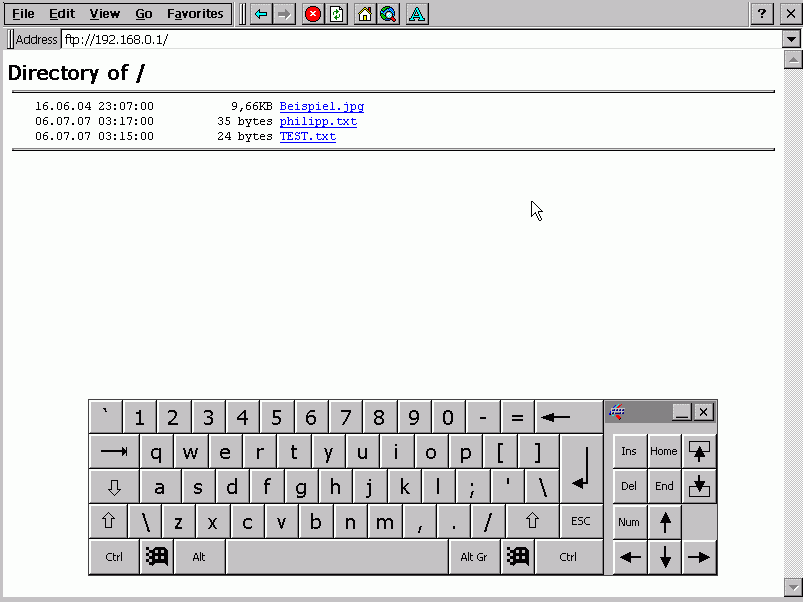This screenshot has height=602, width=803.
Task: Tap the Page Up key on the keypad
Action: coord(699,451)
